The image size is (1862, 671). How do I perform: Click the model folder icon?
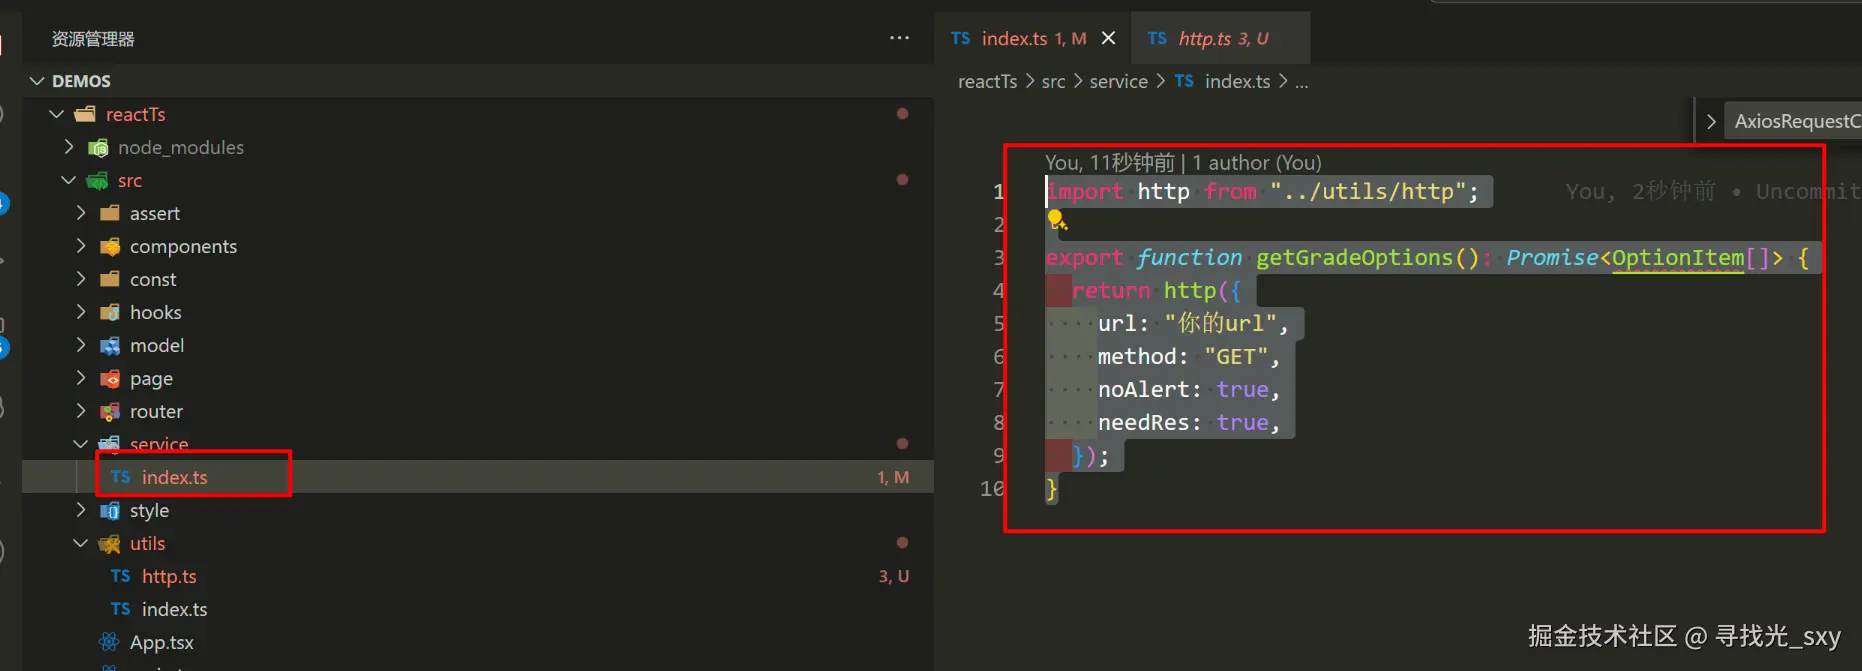(x=110, y=346)
